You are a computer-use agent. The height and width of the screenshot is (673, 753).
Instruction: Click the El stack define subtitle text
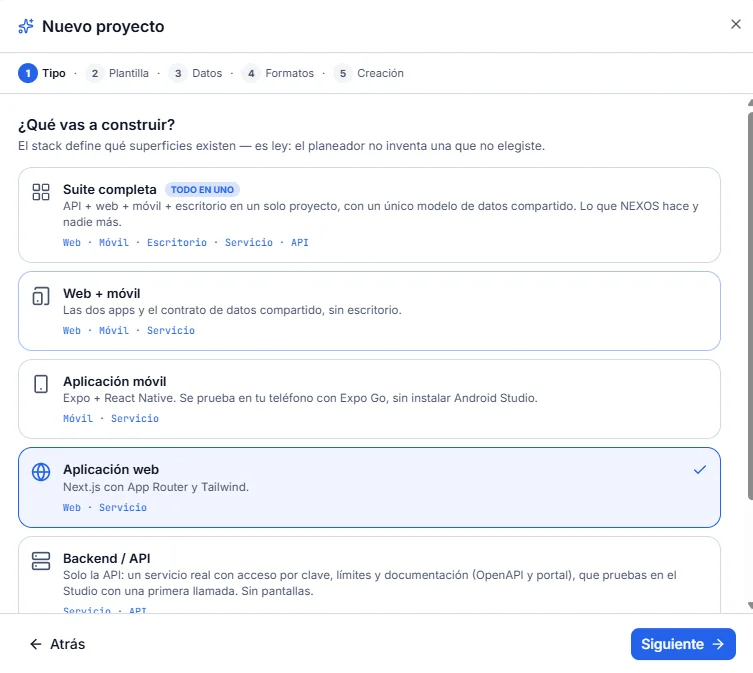click(x=281, y=146)
